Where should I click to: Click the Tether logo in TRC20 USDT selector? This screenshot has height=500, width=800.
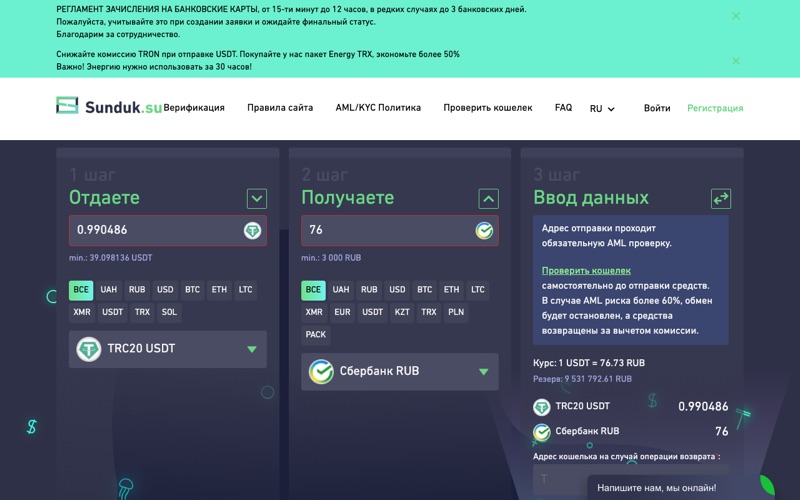pos(89,349)
